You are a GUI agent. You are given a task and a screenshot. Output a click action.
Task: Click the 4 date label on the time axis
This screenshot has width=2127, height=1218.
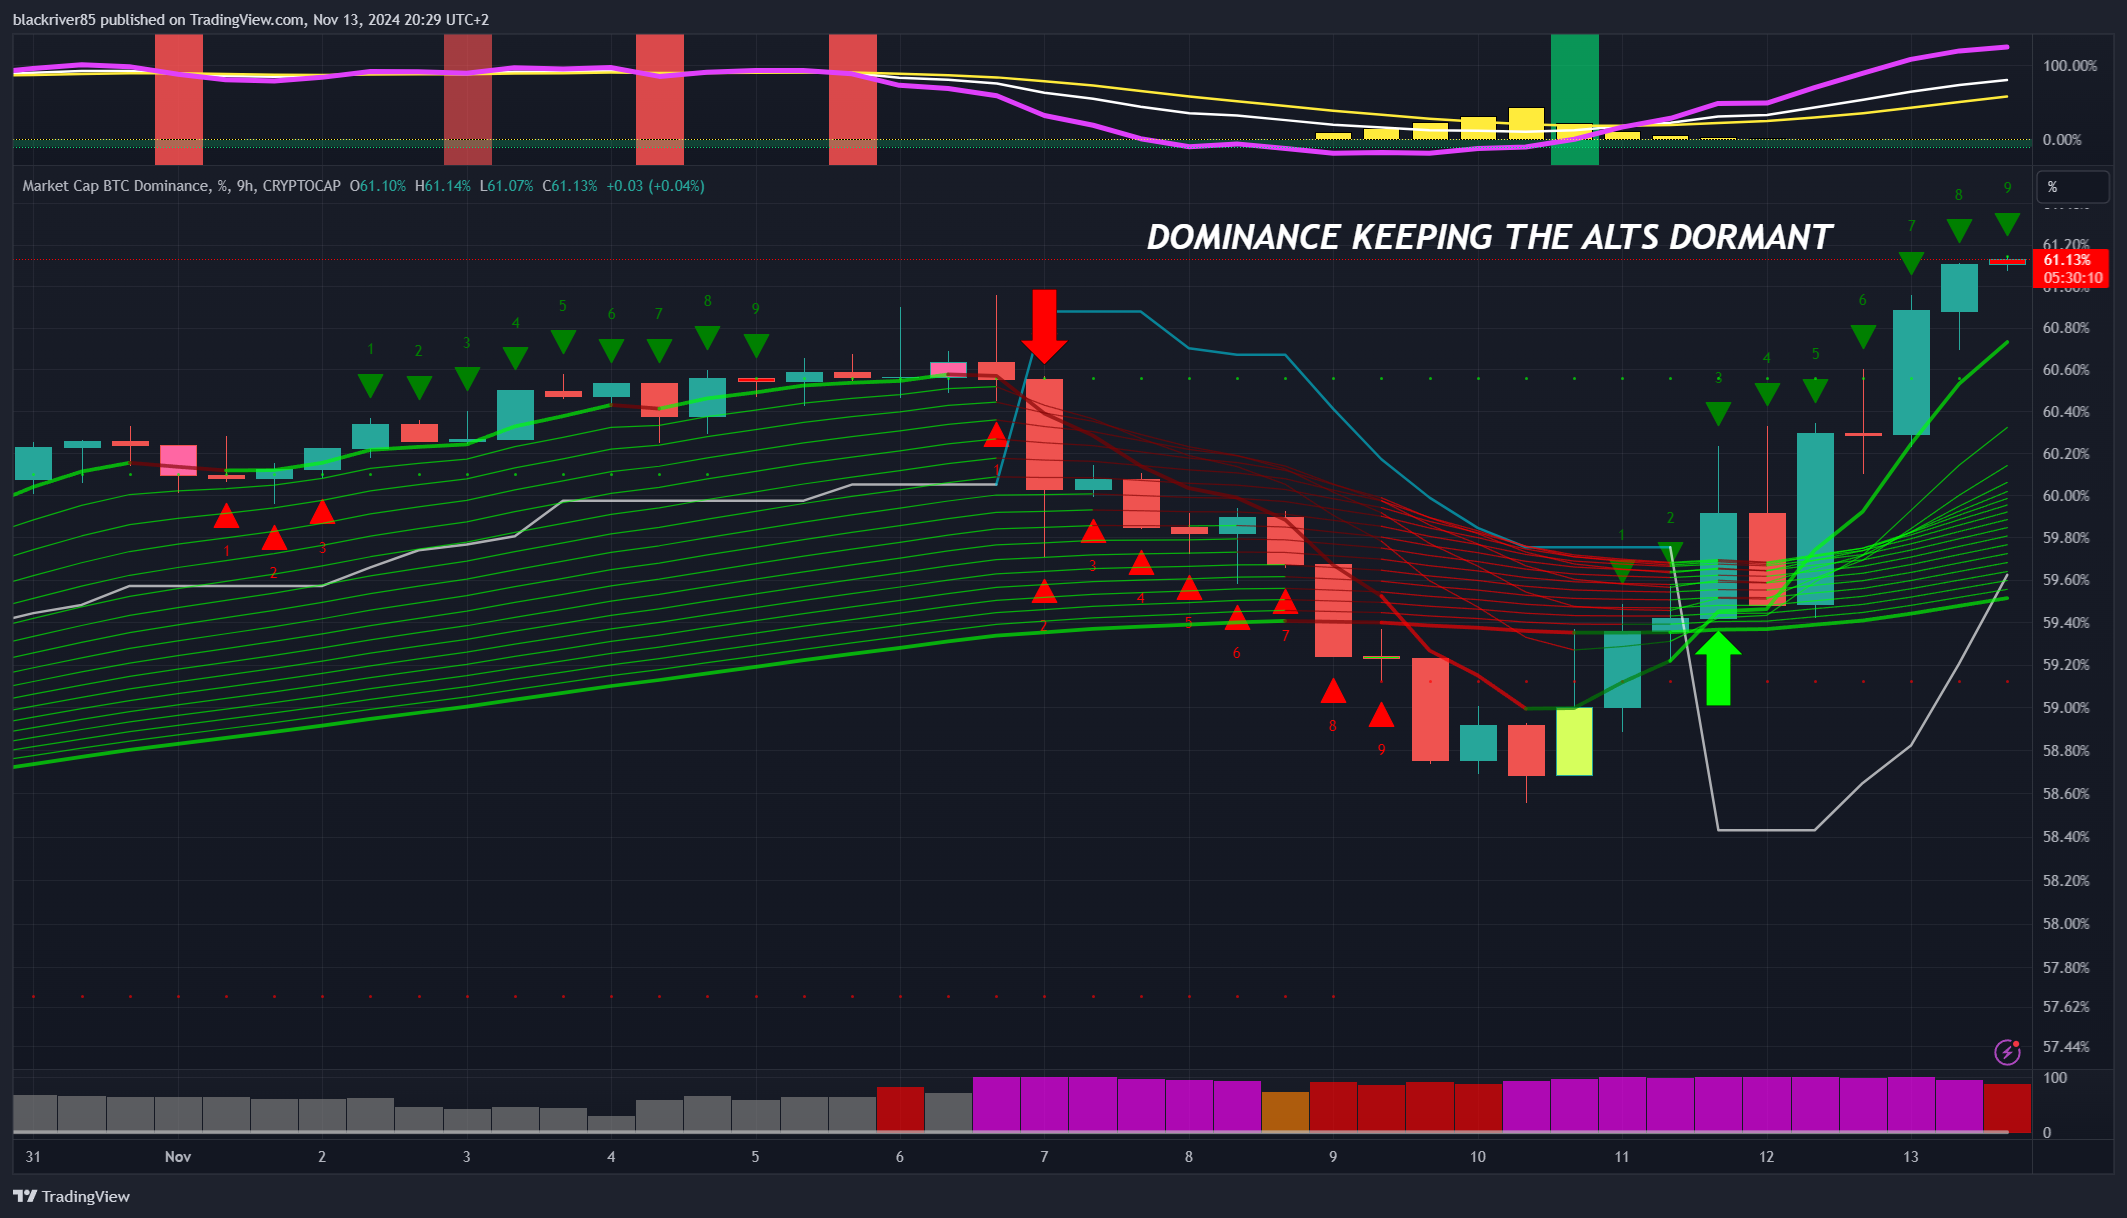click(x=611, y=1157)
